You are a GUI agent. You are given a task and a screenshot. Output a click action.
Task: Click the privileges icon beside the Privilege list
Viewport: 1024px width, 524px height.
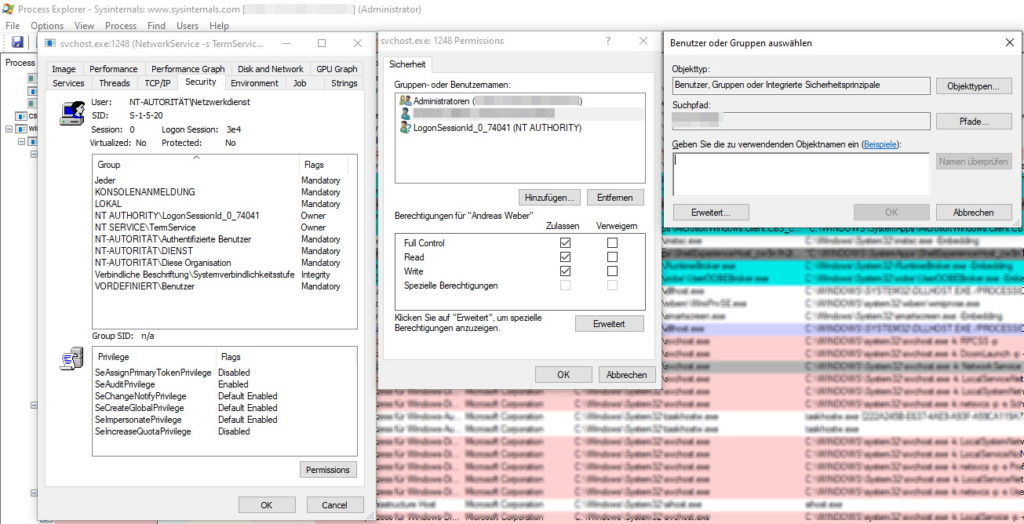[71, 358]
